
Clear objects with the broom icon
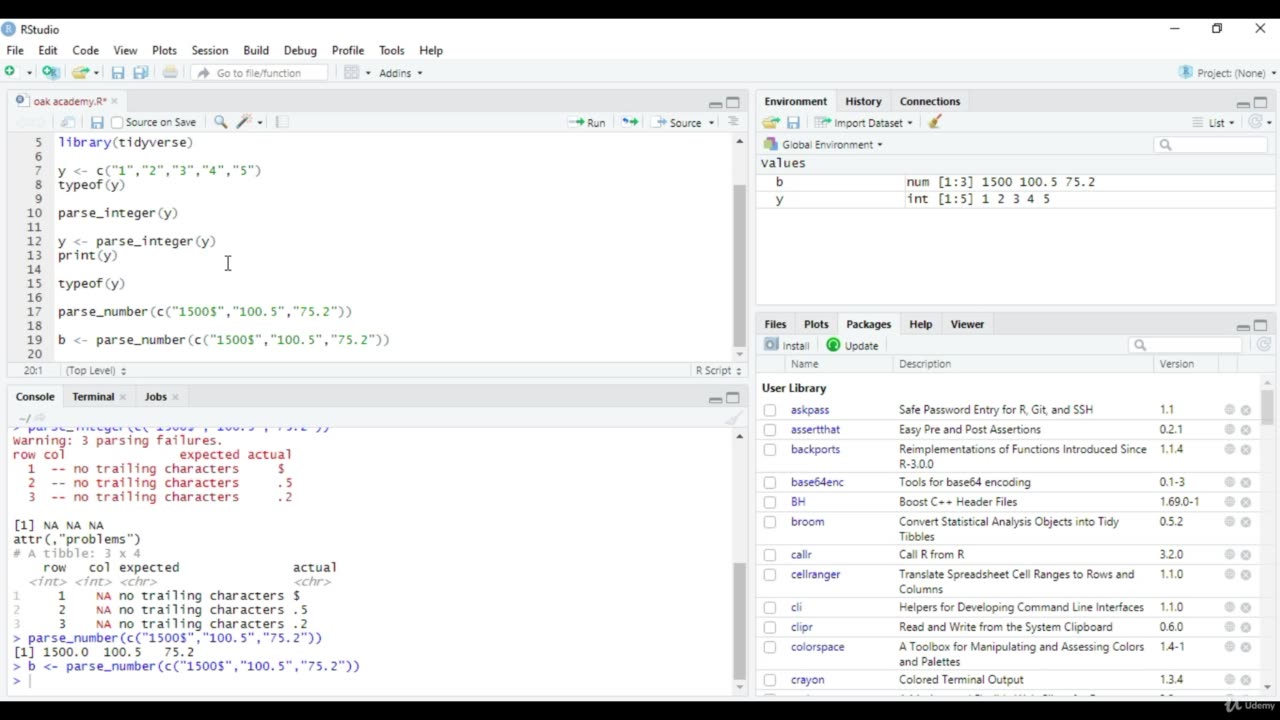pyautogui.click(x=935, y=122)
